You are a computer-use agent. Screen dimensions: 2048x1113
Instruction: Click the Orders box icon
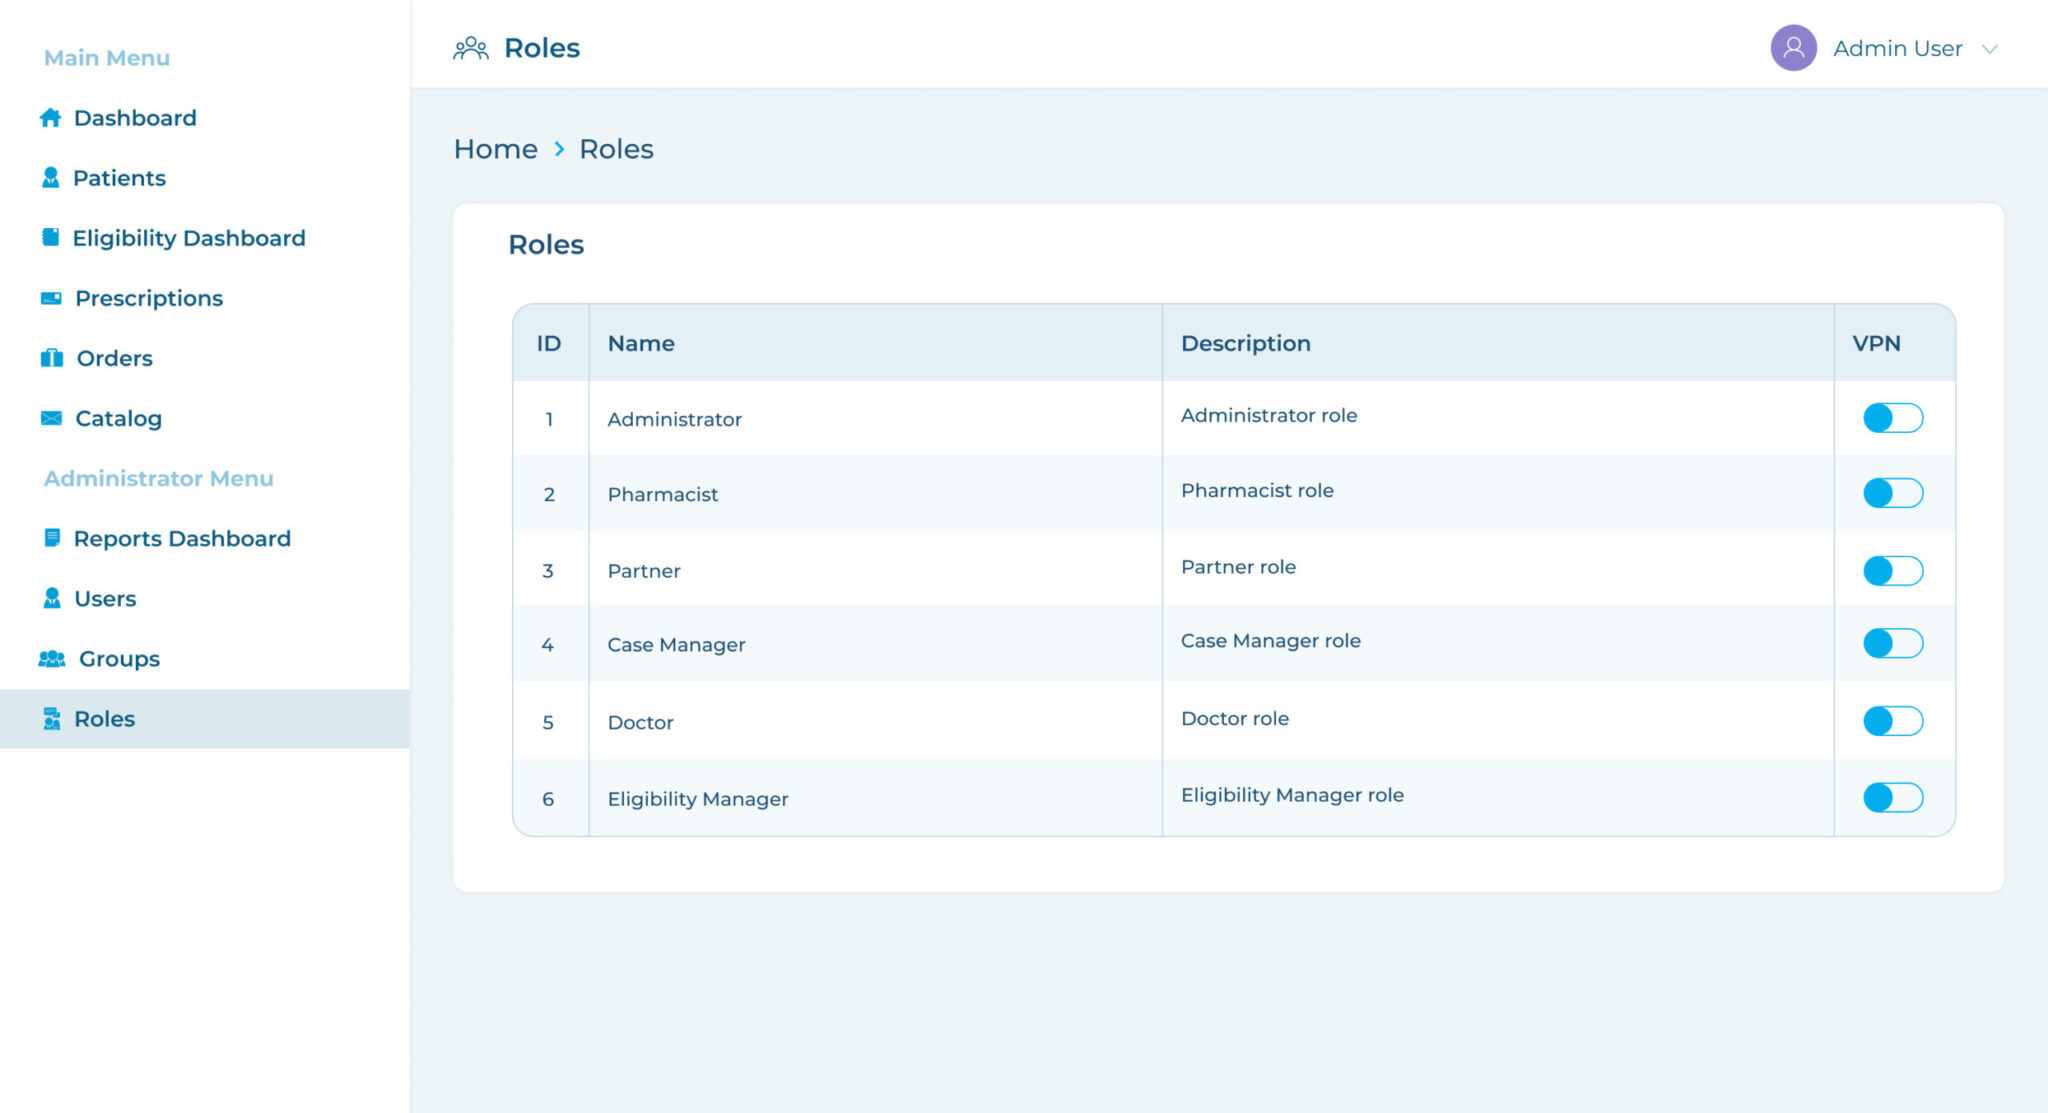[x=52, y=358]
